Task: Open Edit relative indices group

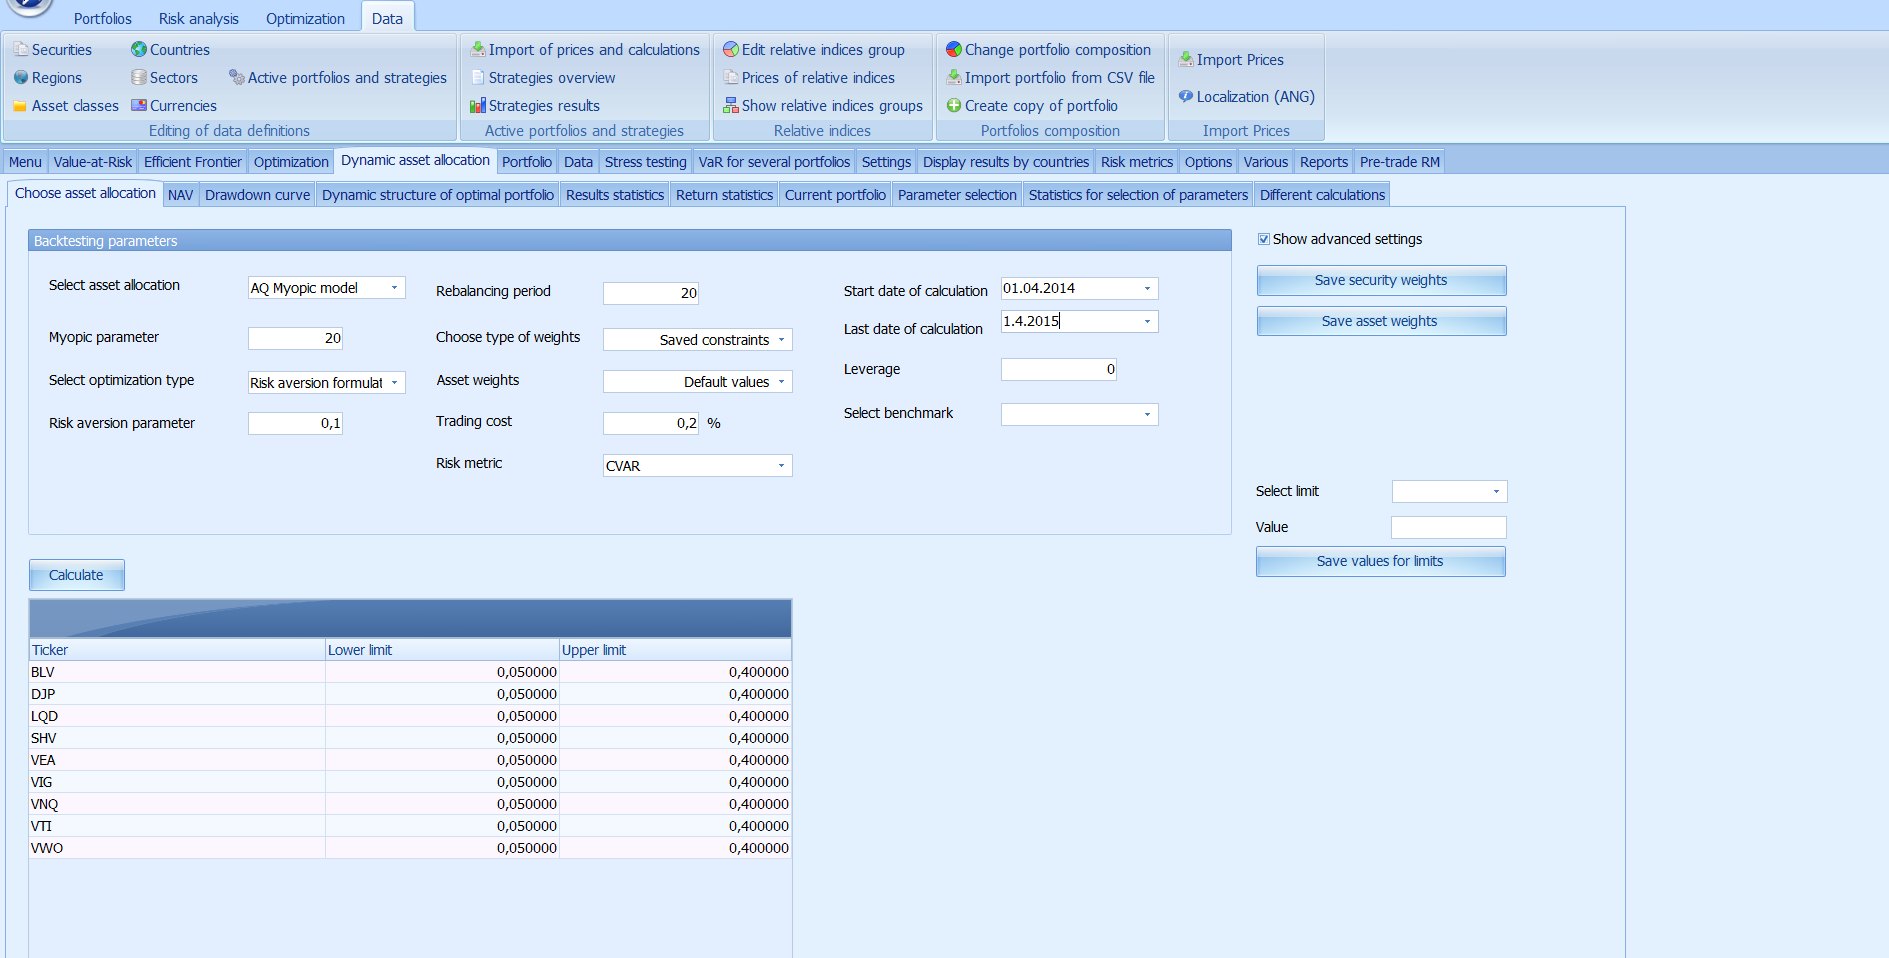Action: tap(814, 50)
